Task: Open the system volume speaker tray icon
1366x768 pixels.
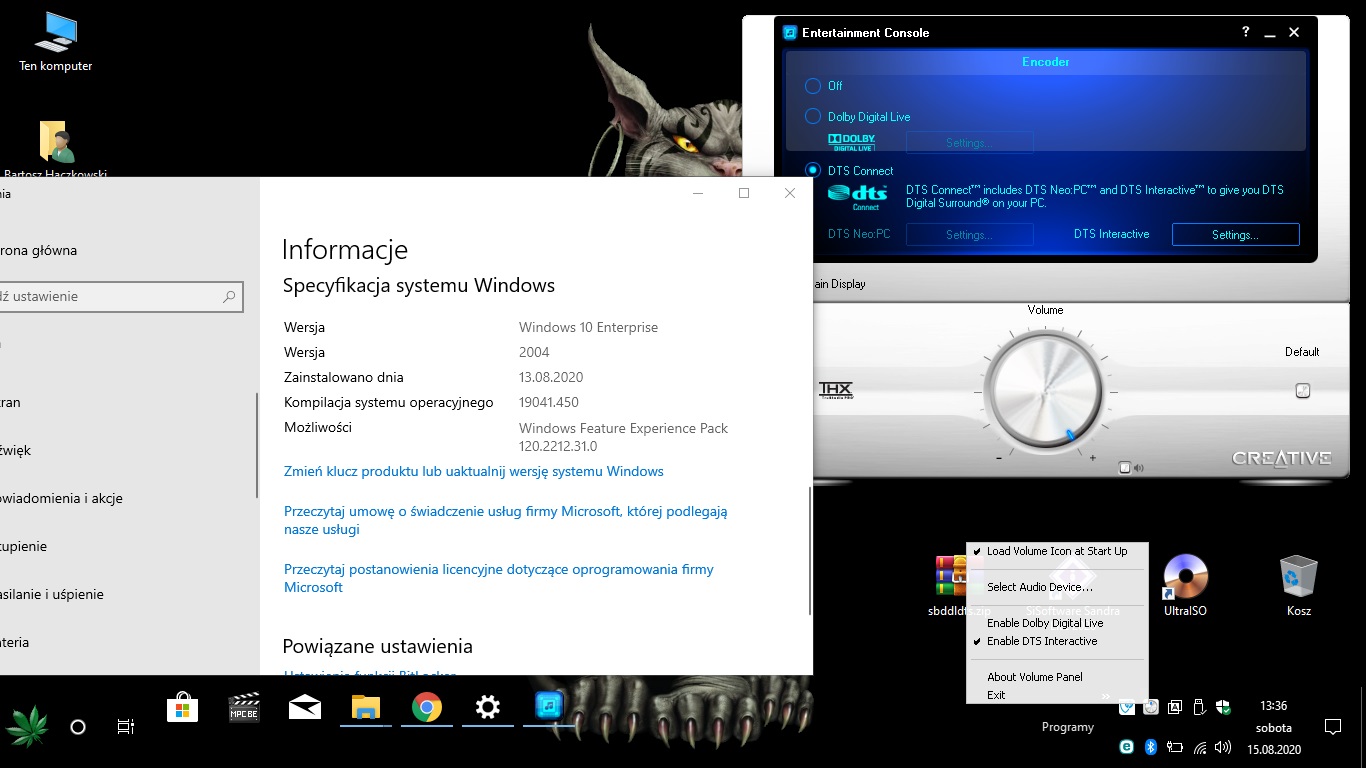Action: [x=1223, y=746]
